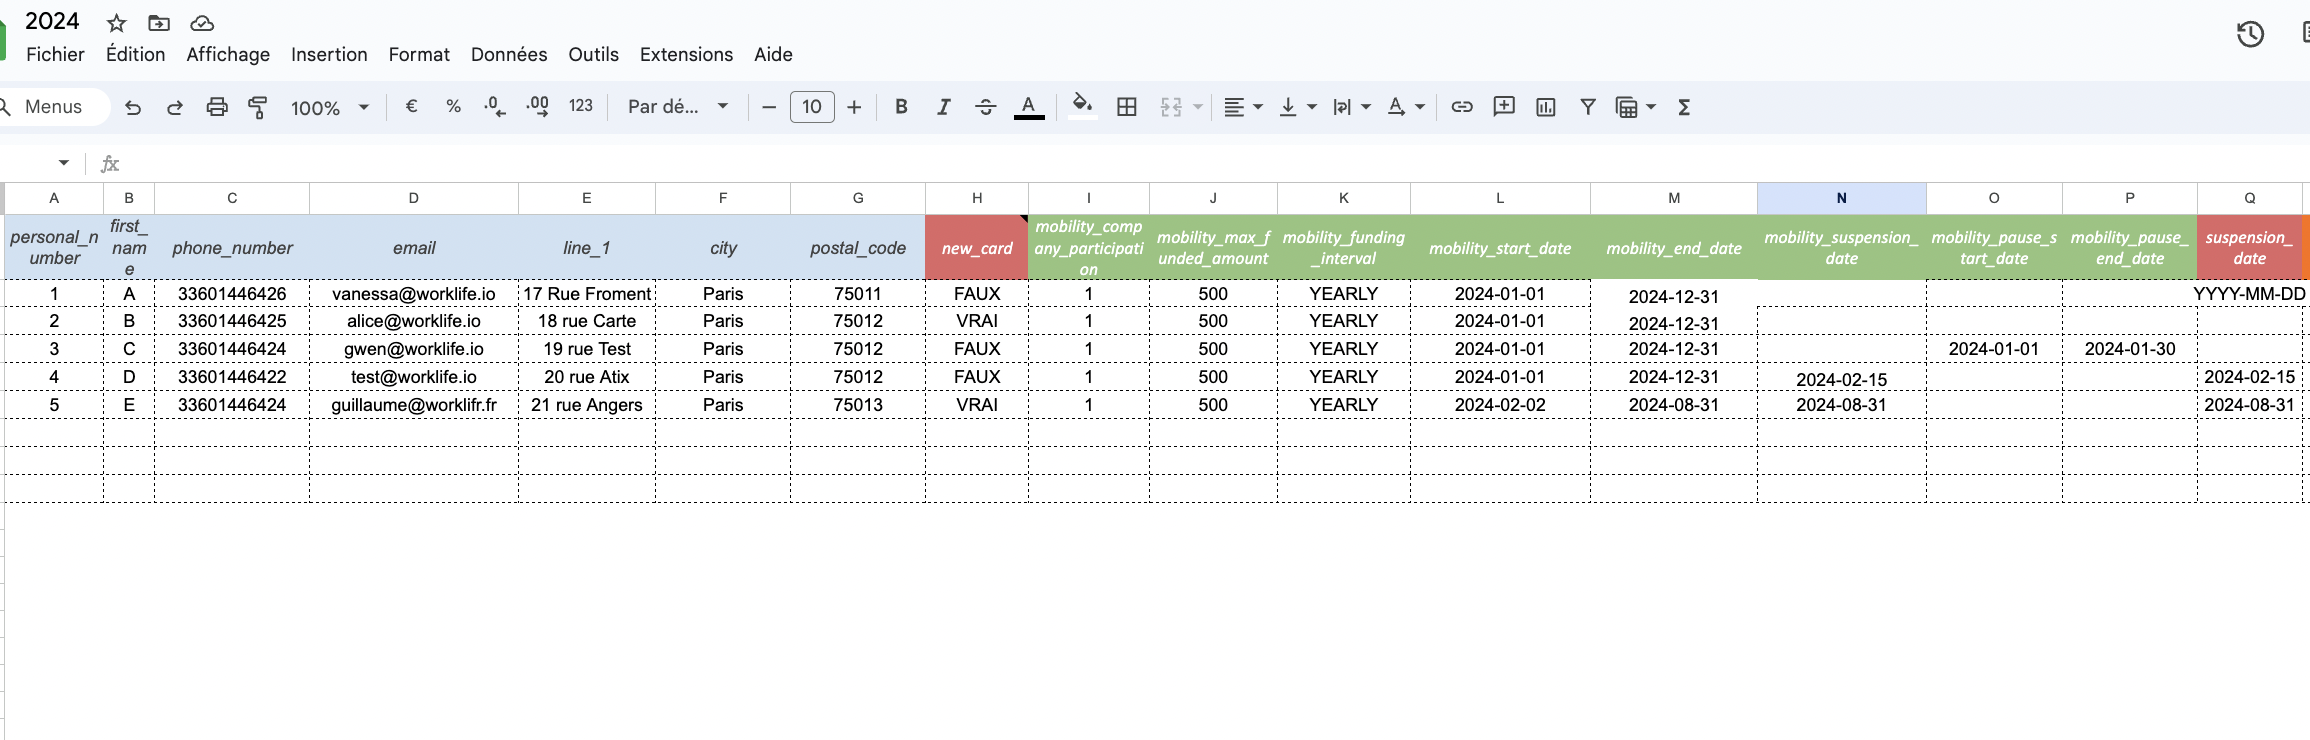Open version history clock icon
2310x740 pixels.
[x=2250, y=35]
